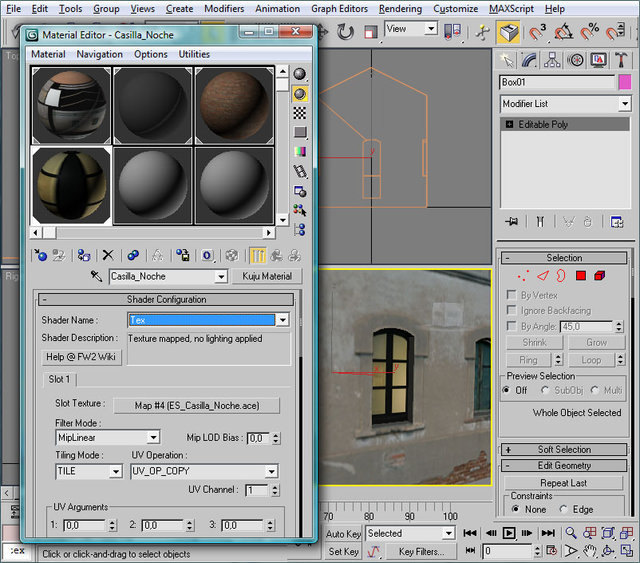Select Vertex sub-object level icon
The height and width of the screenshot is (563, 640).
(522, 275)
